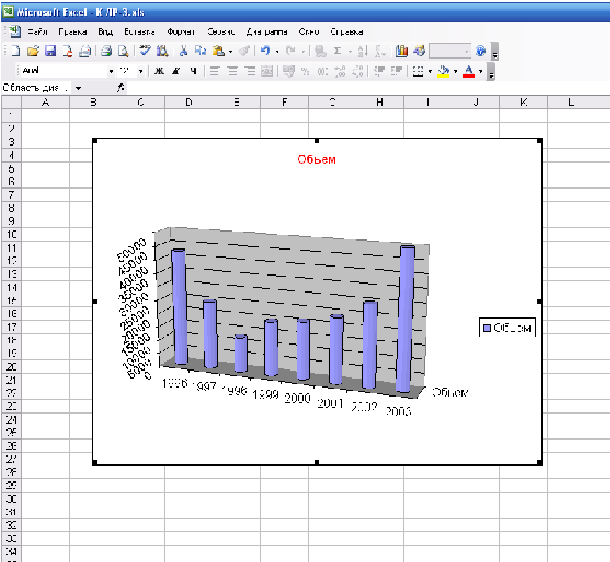
Task: Click Sort Ascending icon
Action: click(x=362, y=51)
